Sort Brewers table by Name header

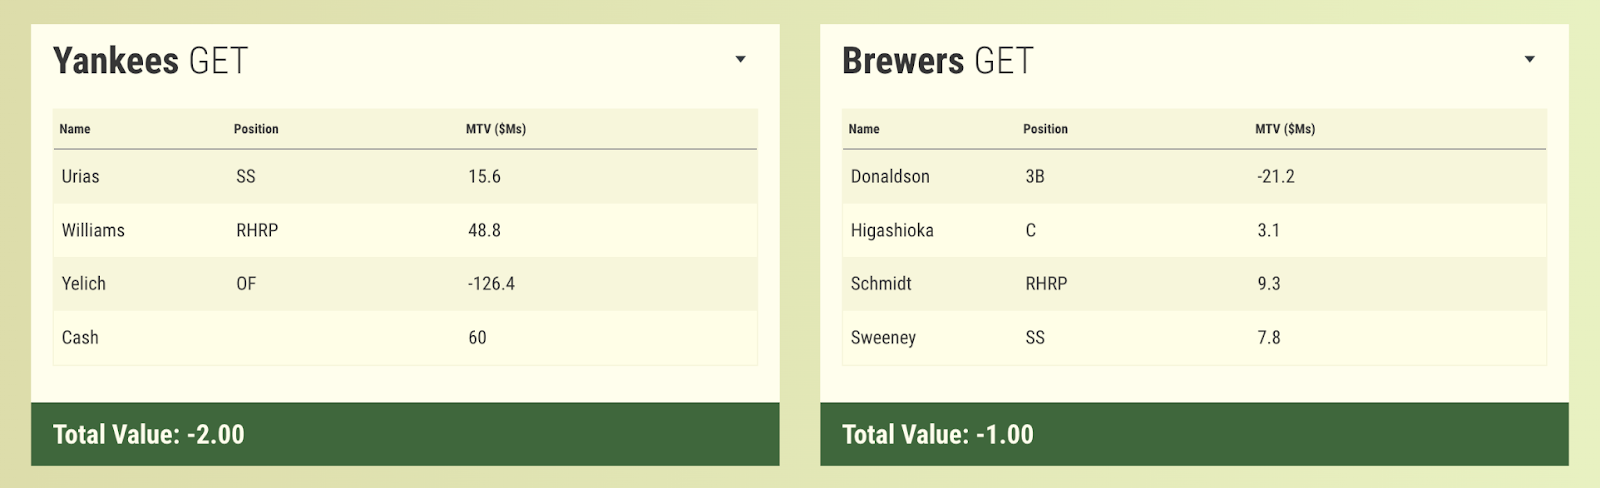point(864,129)
